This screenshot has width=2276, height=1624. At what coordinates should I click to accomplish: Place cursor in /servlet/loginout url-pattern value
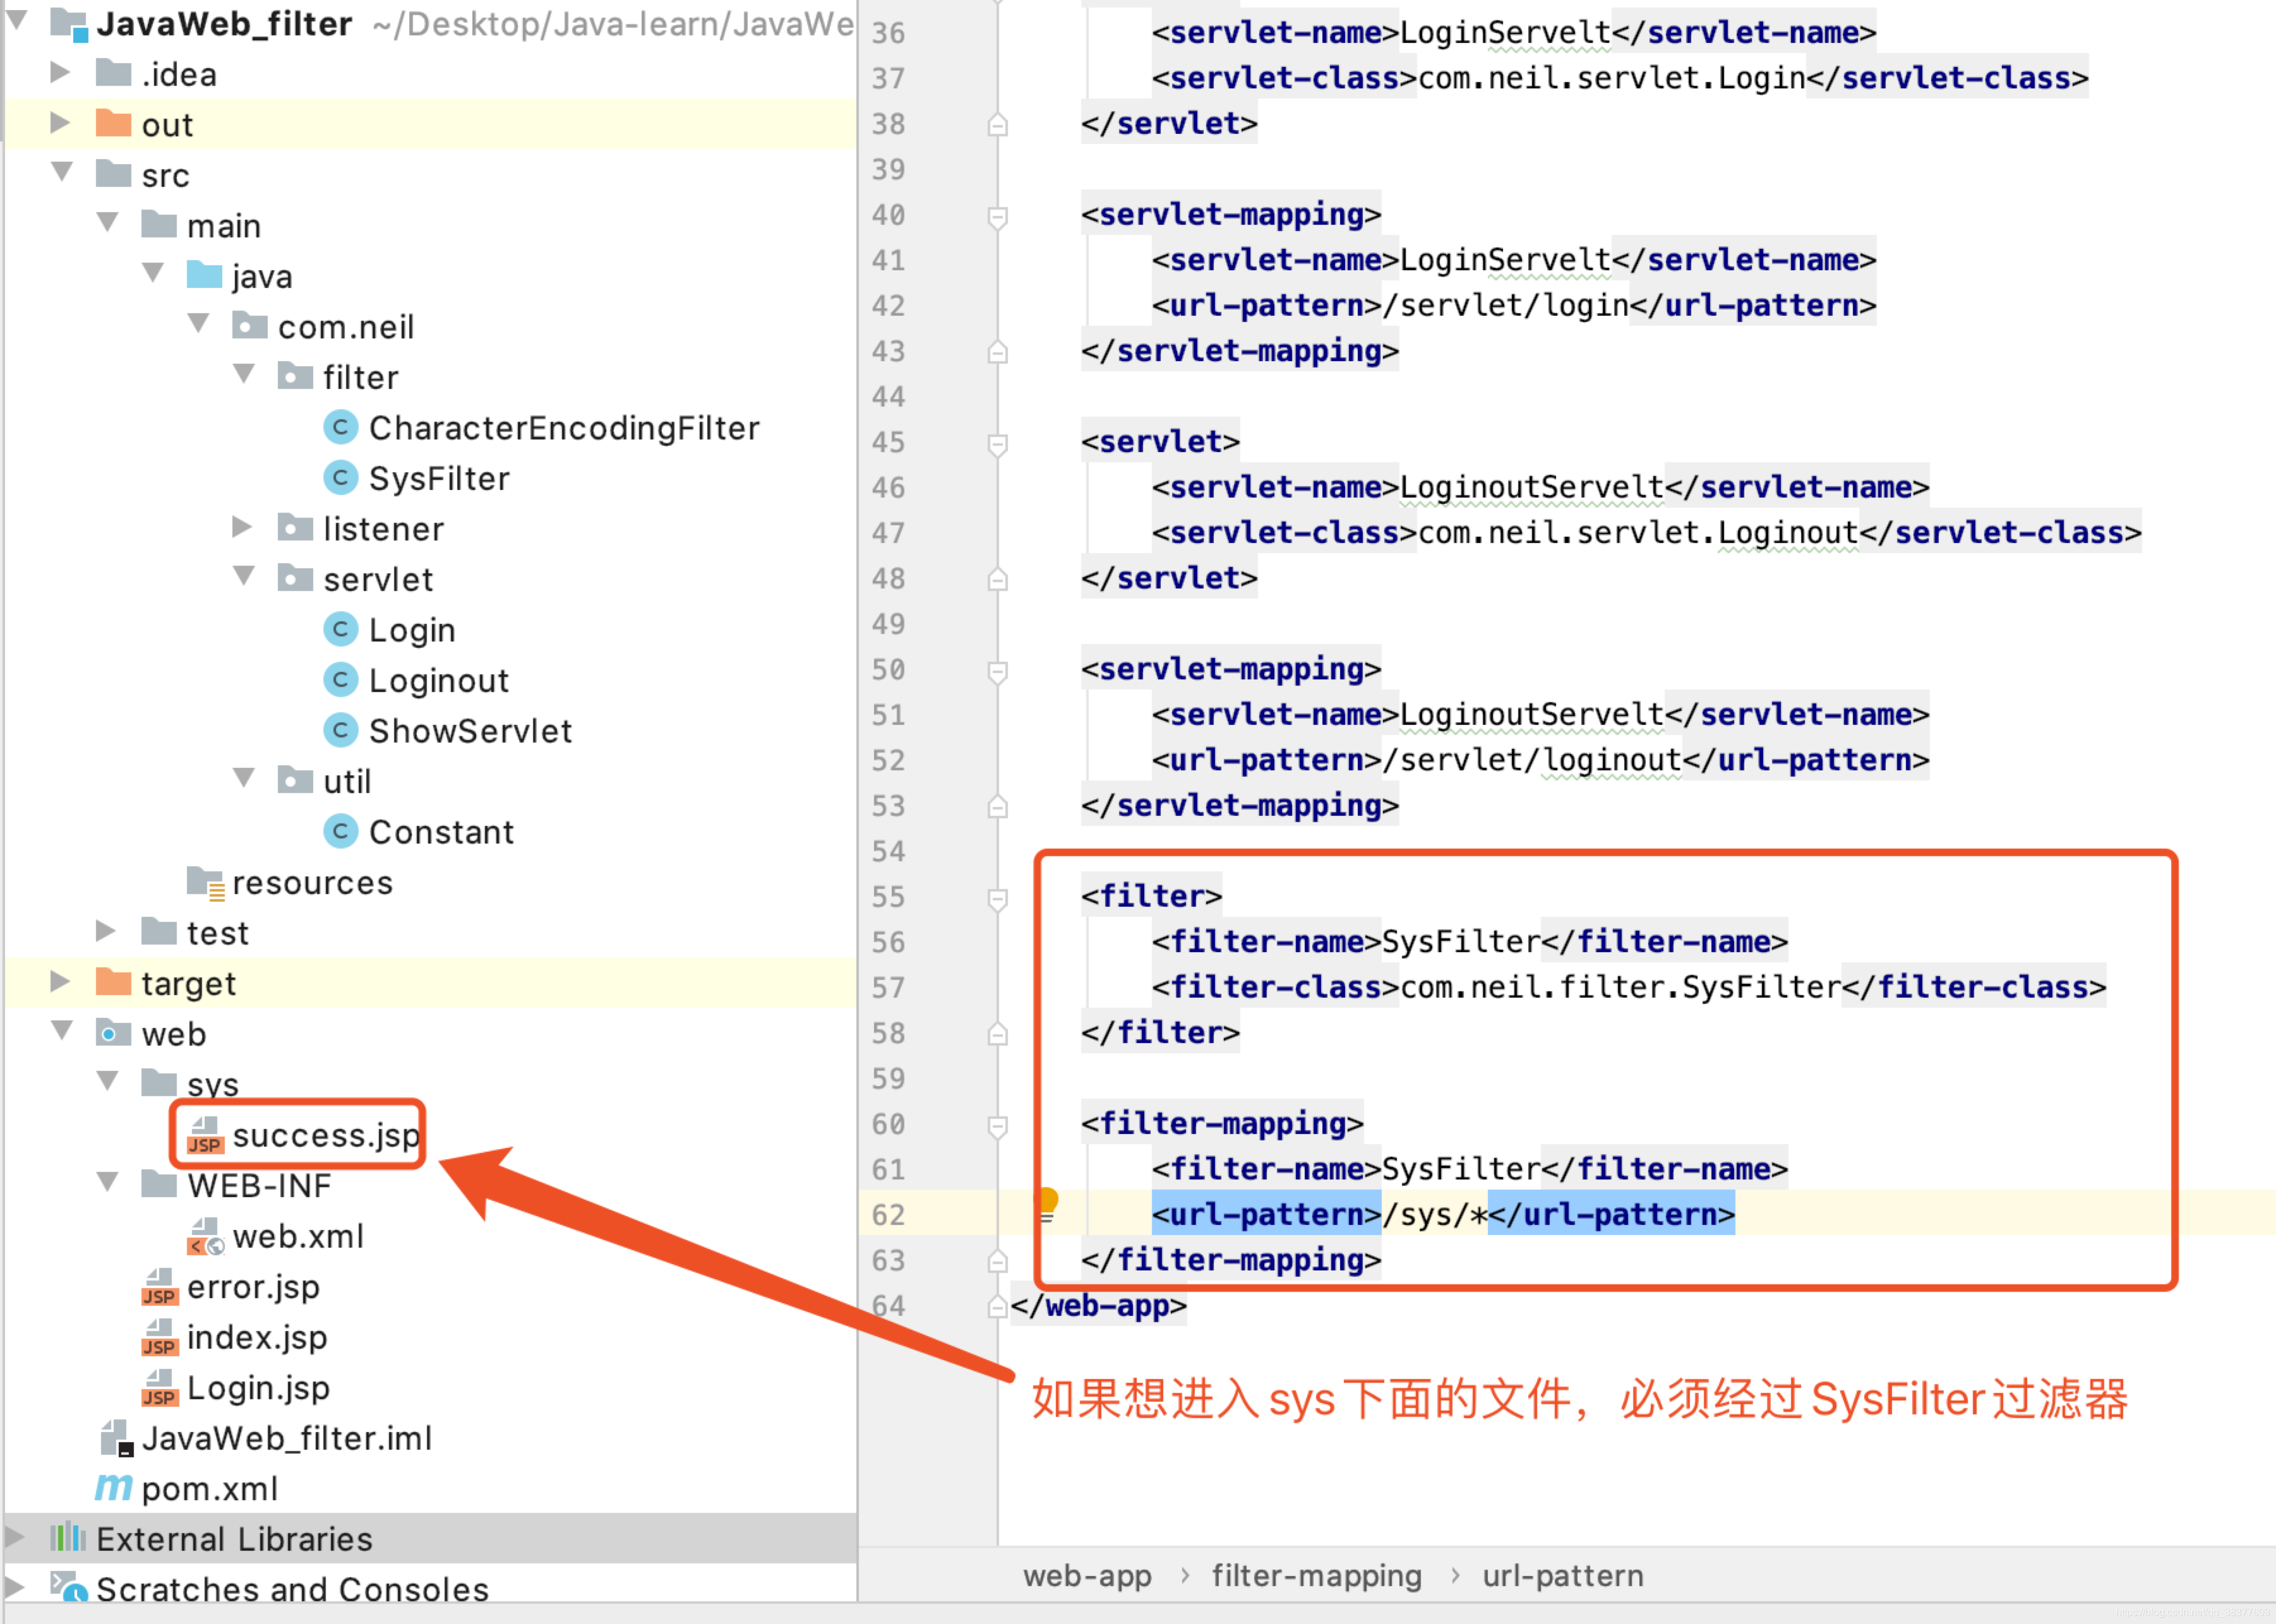click(1532, 760)
